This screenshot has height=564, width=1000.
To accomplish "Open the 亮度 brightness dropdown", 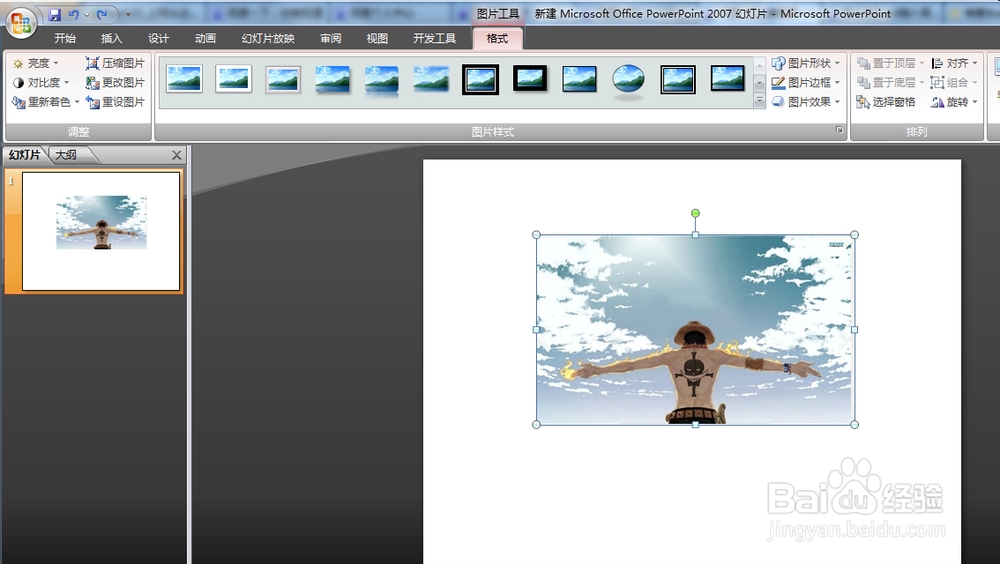I will tap(36, 63).
